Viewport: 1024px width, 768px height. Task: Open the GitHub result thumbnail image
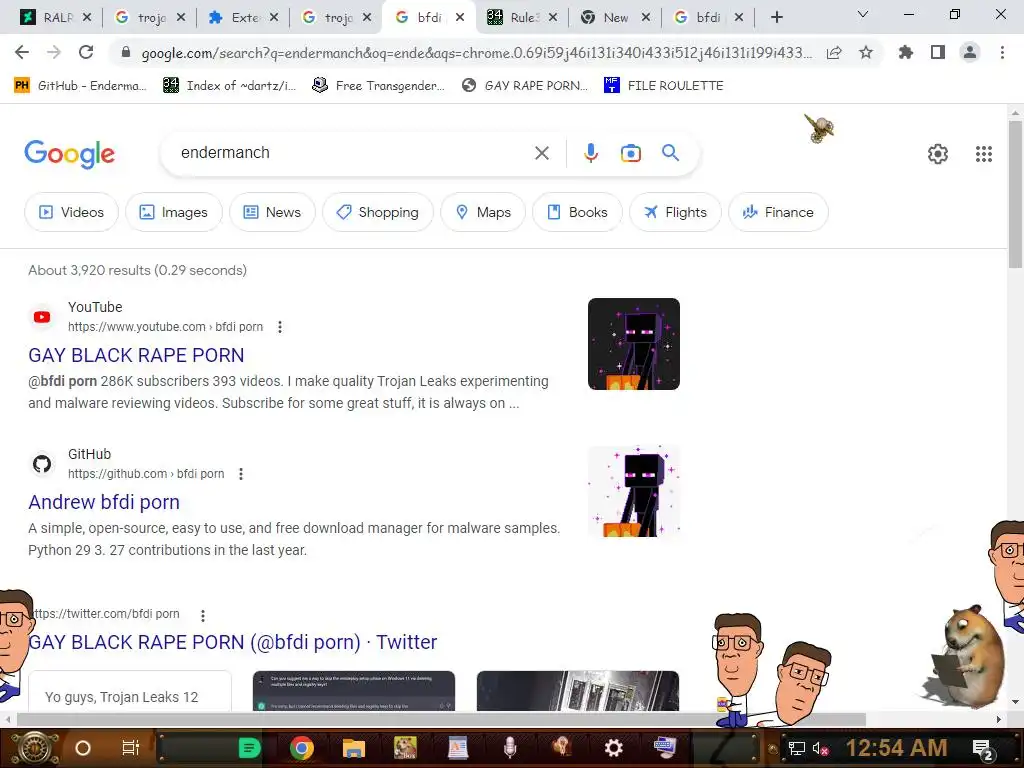633,491
